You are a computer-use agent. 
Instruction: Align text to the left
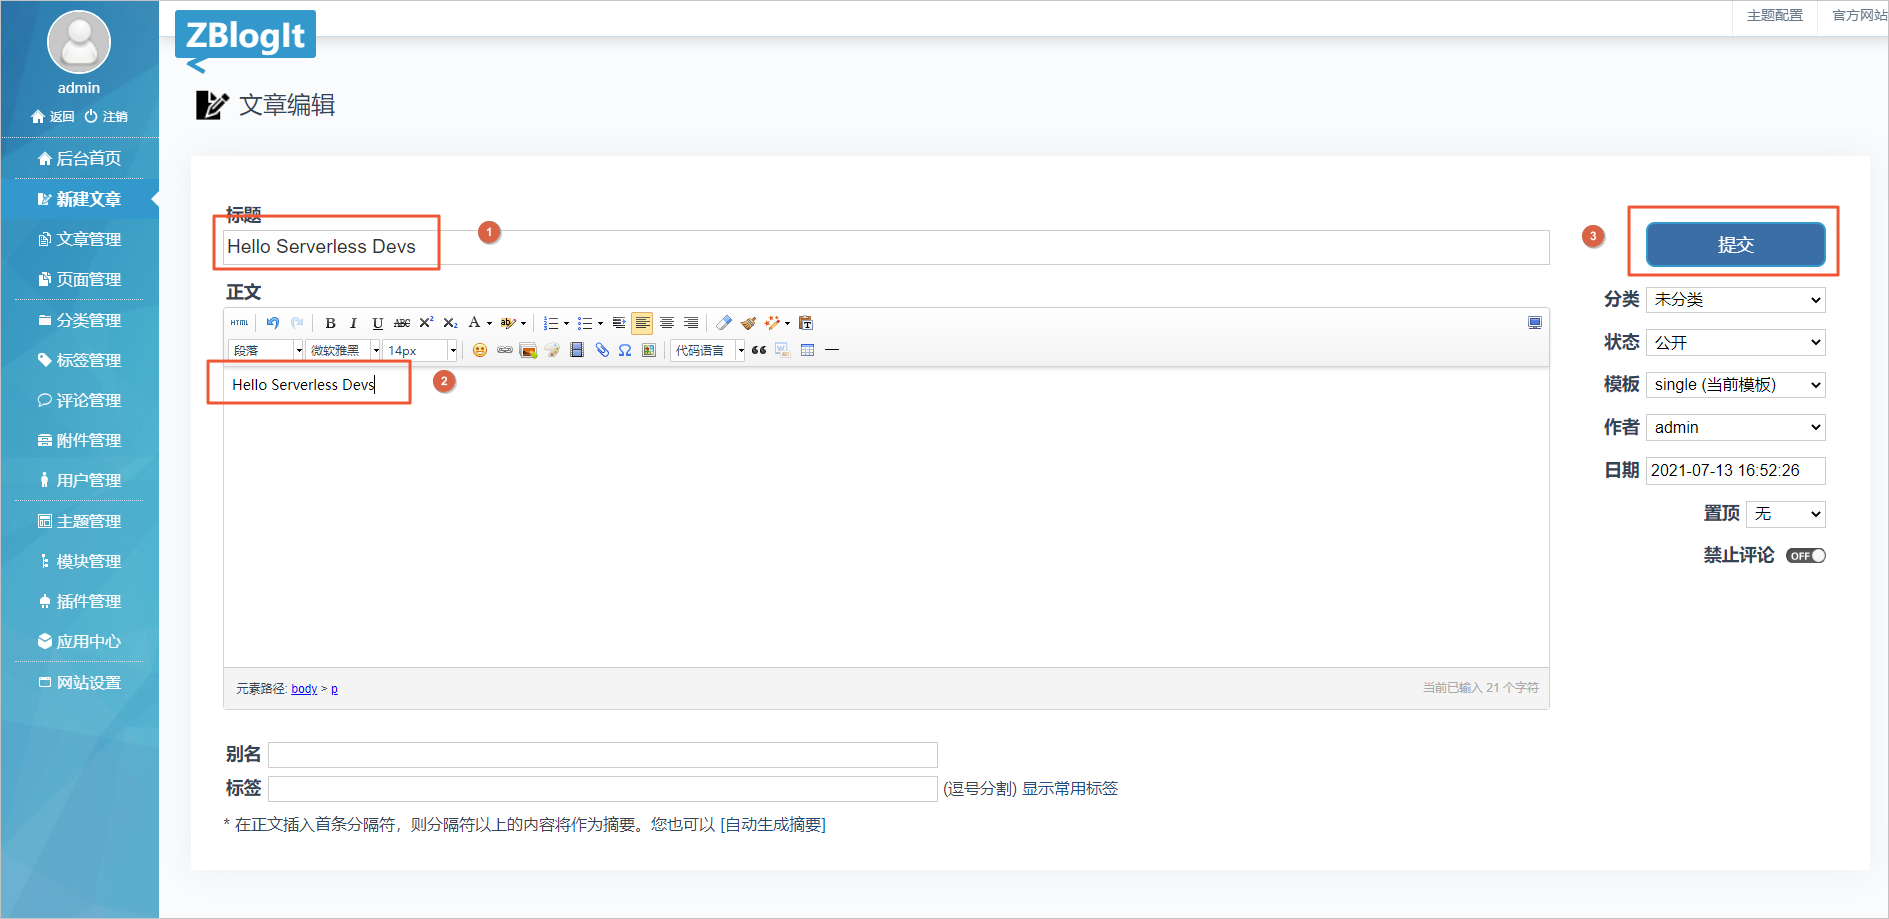pos(642,323)
